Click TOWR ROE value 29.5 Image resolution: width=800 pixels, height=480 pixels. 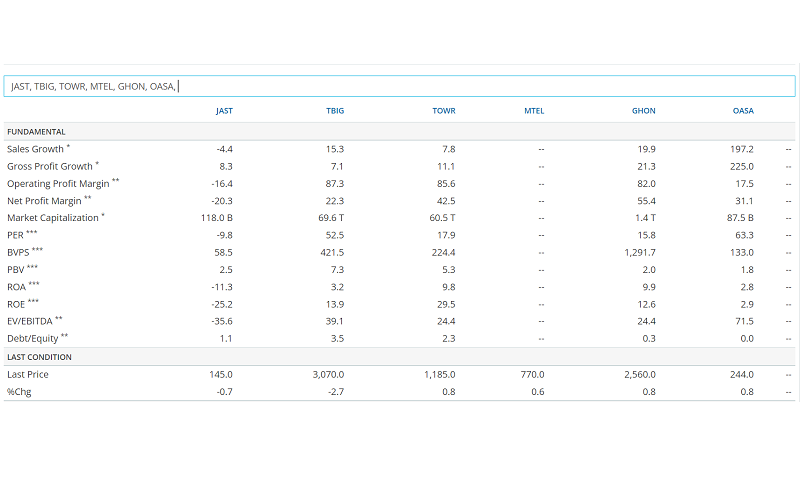(x=446, y=305)
